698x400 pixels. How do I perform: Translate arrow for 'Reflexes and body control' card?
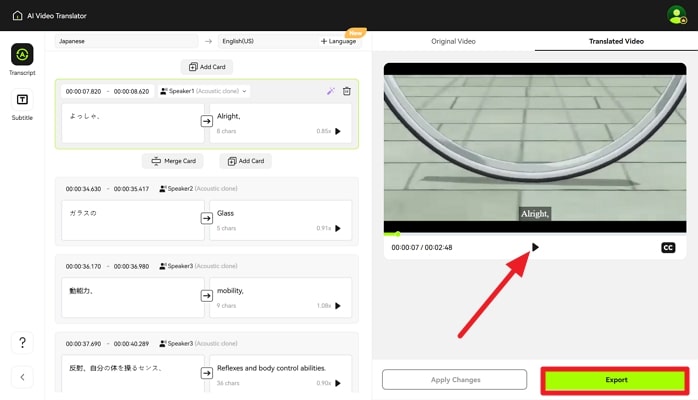(207, 373)
